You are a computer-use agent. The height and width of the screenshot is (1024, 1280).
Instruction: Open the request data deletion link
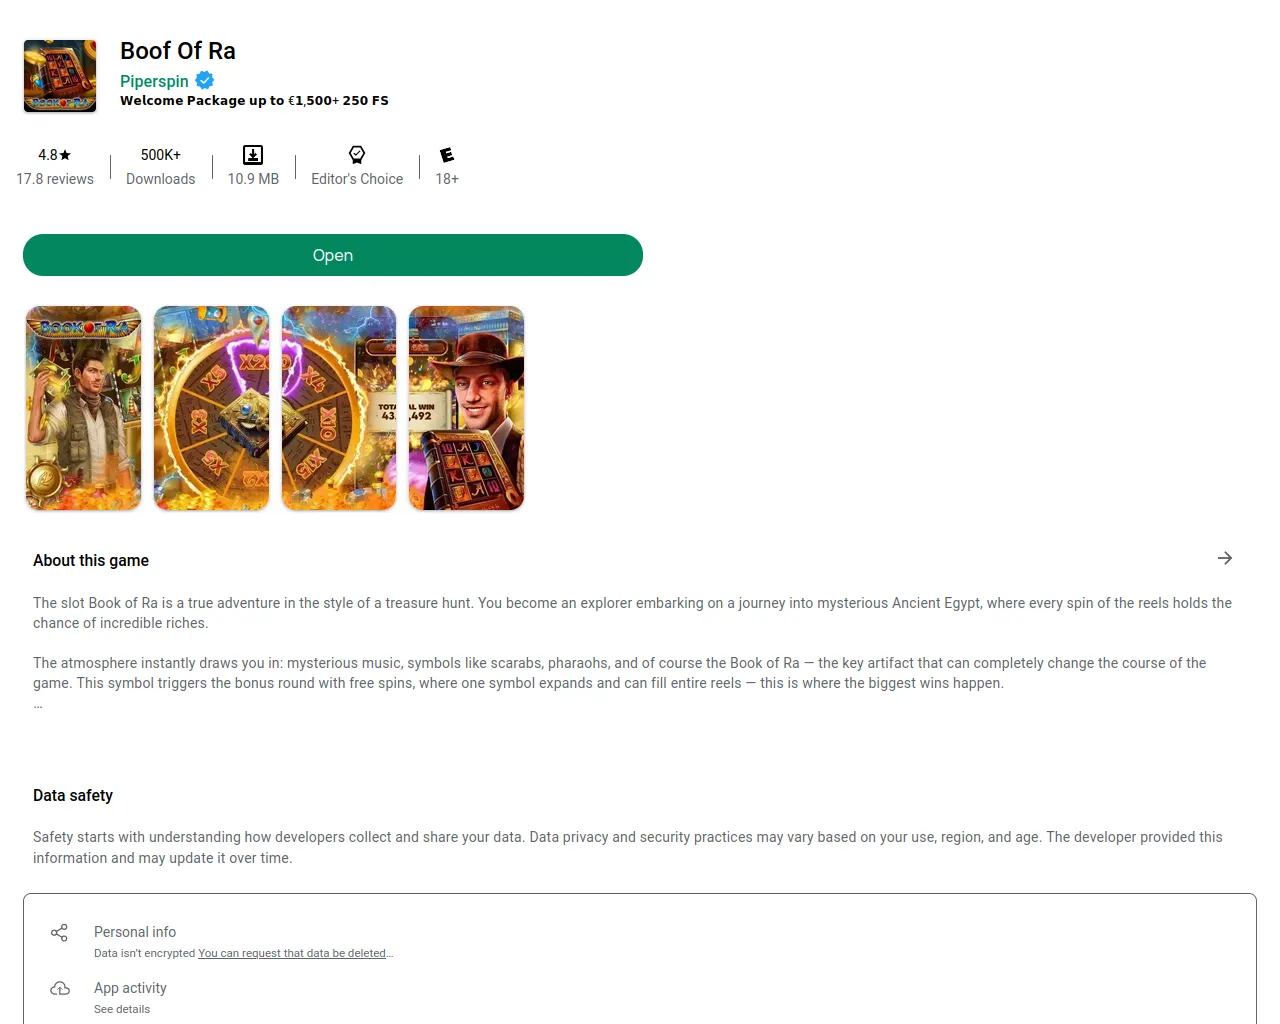[x=292, y=953]
